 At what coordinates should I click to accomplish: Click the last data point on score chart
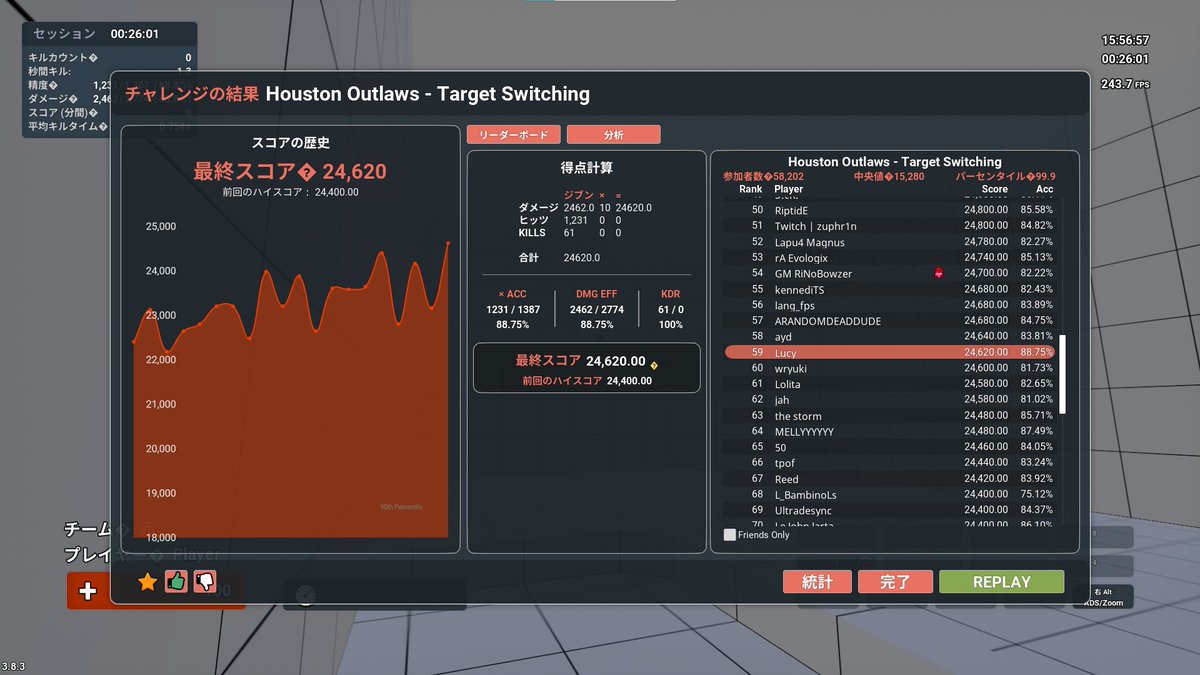pyautogui.click(x=448, y=242)
